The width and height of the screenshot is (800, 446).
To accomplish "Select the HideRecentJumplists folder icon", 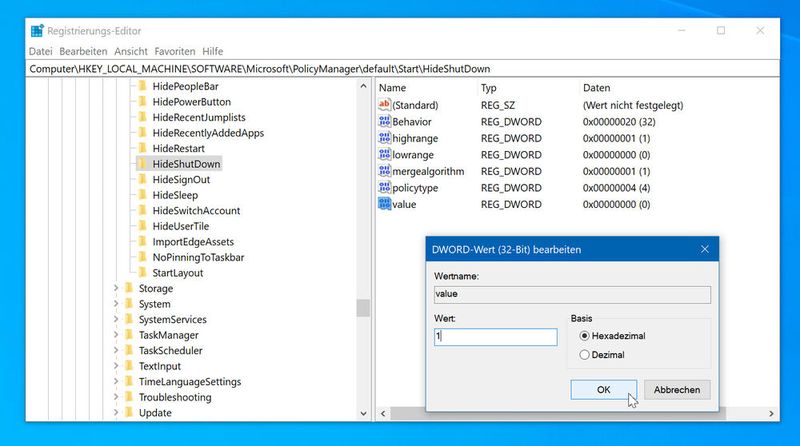I will tap(143, 117).
